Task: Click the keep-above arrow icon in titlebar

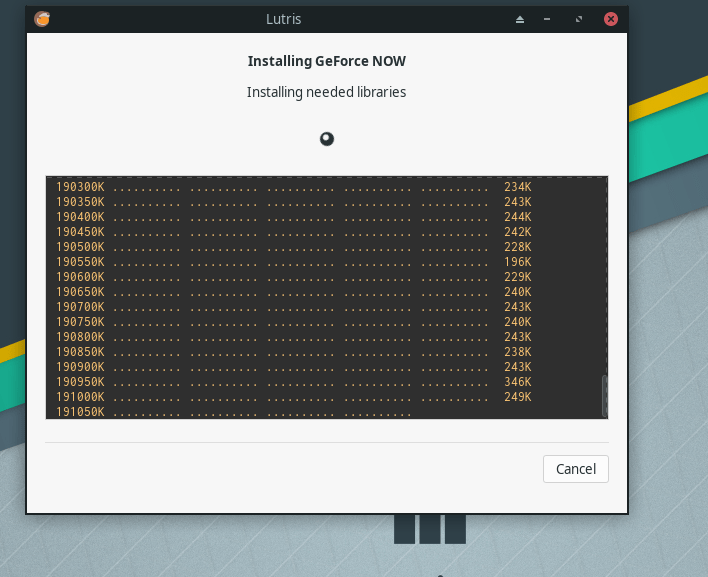Action: [520, 19]
